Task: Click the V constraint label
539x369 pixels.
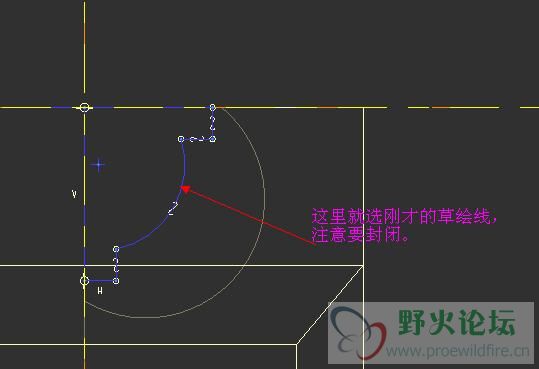Action: tap(74, 194)
